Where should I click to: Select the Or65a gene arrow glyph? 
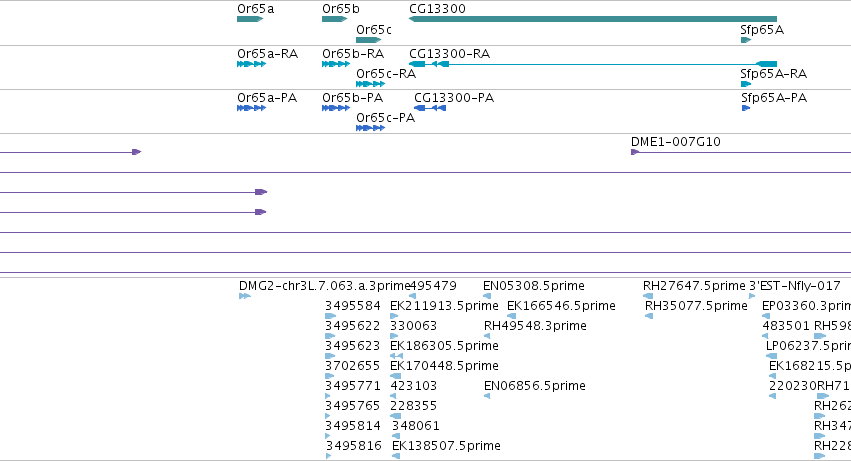click(250, 19)
